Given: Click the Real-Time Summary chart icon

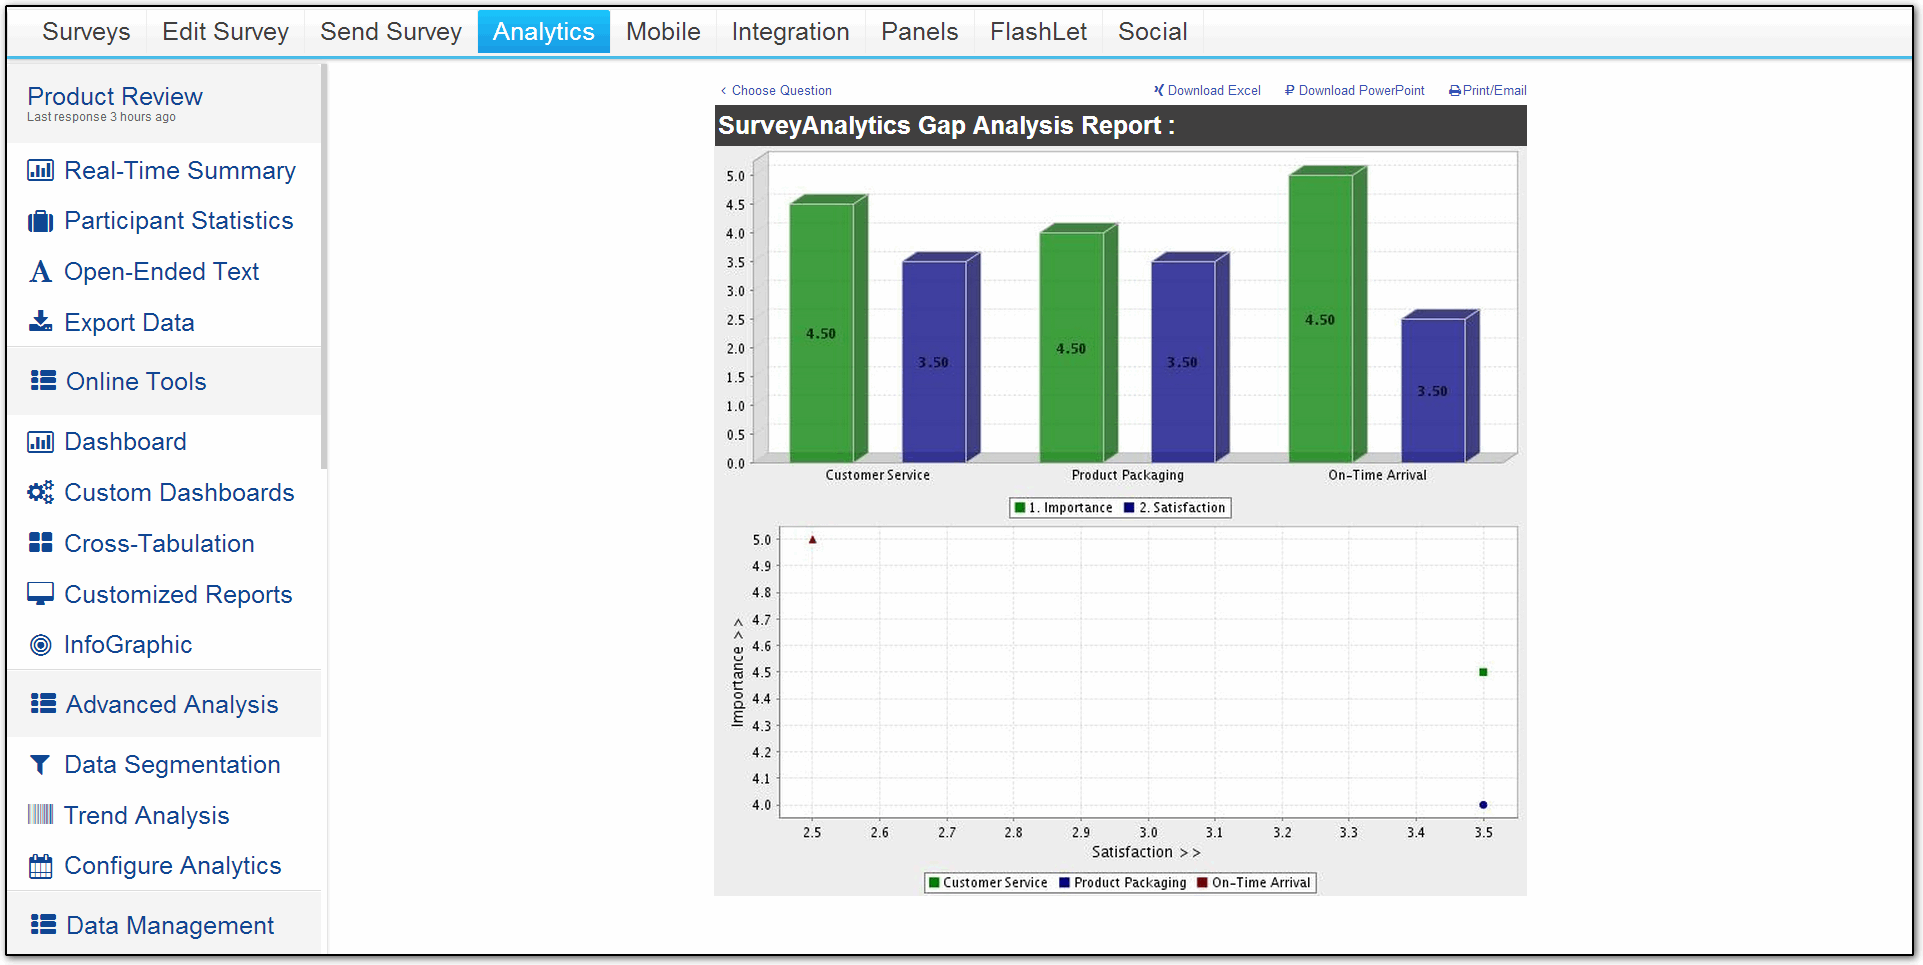Looking at the screenshot, I should 40,170.
